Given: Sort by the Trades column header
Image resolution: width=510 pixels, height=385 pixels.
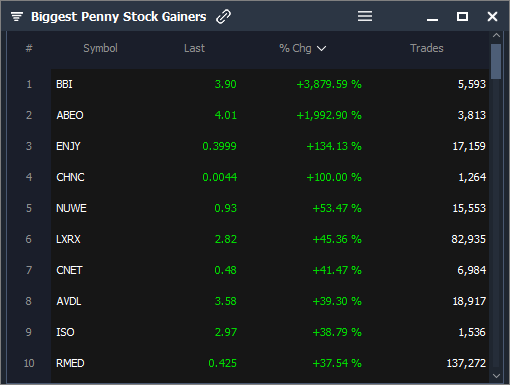Looking at the screenshot, I should (x=427, y=48).
